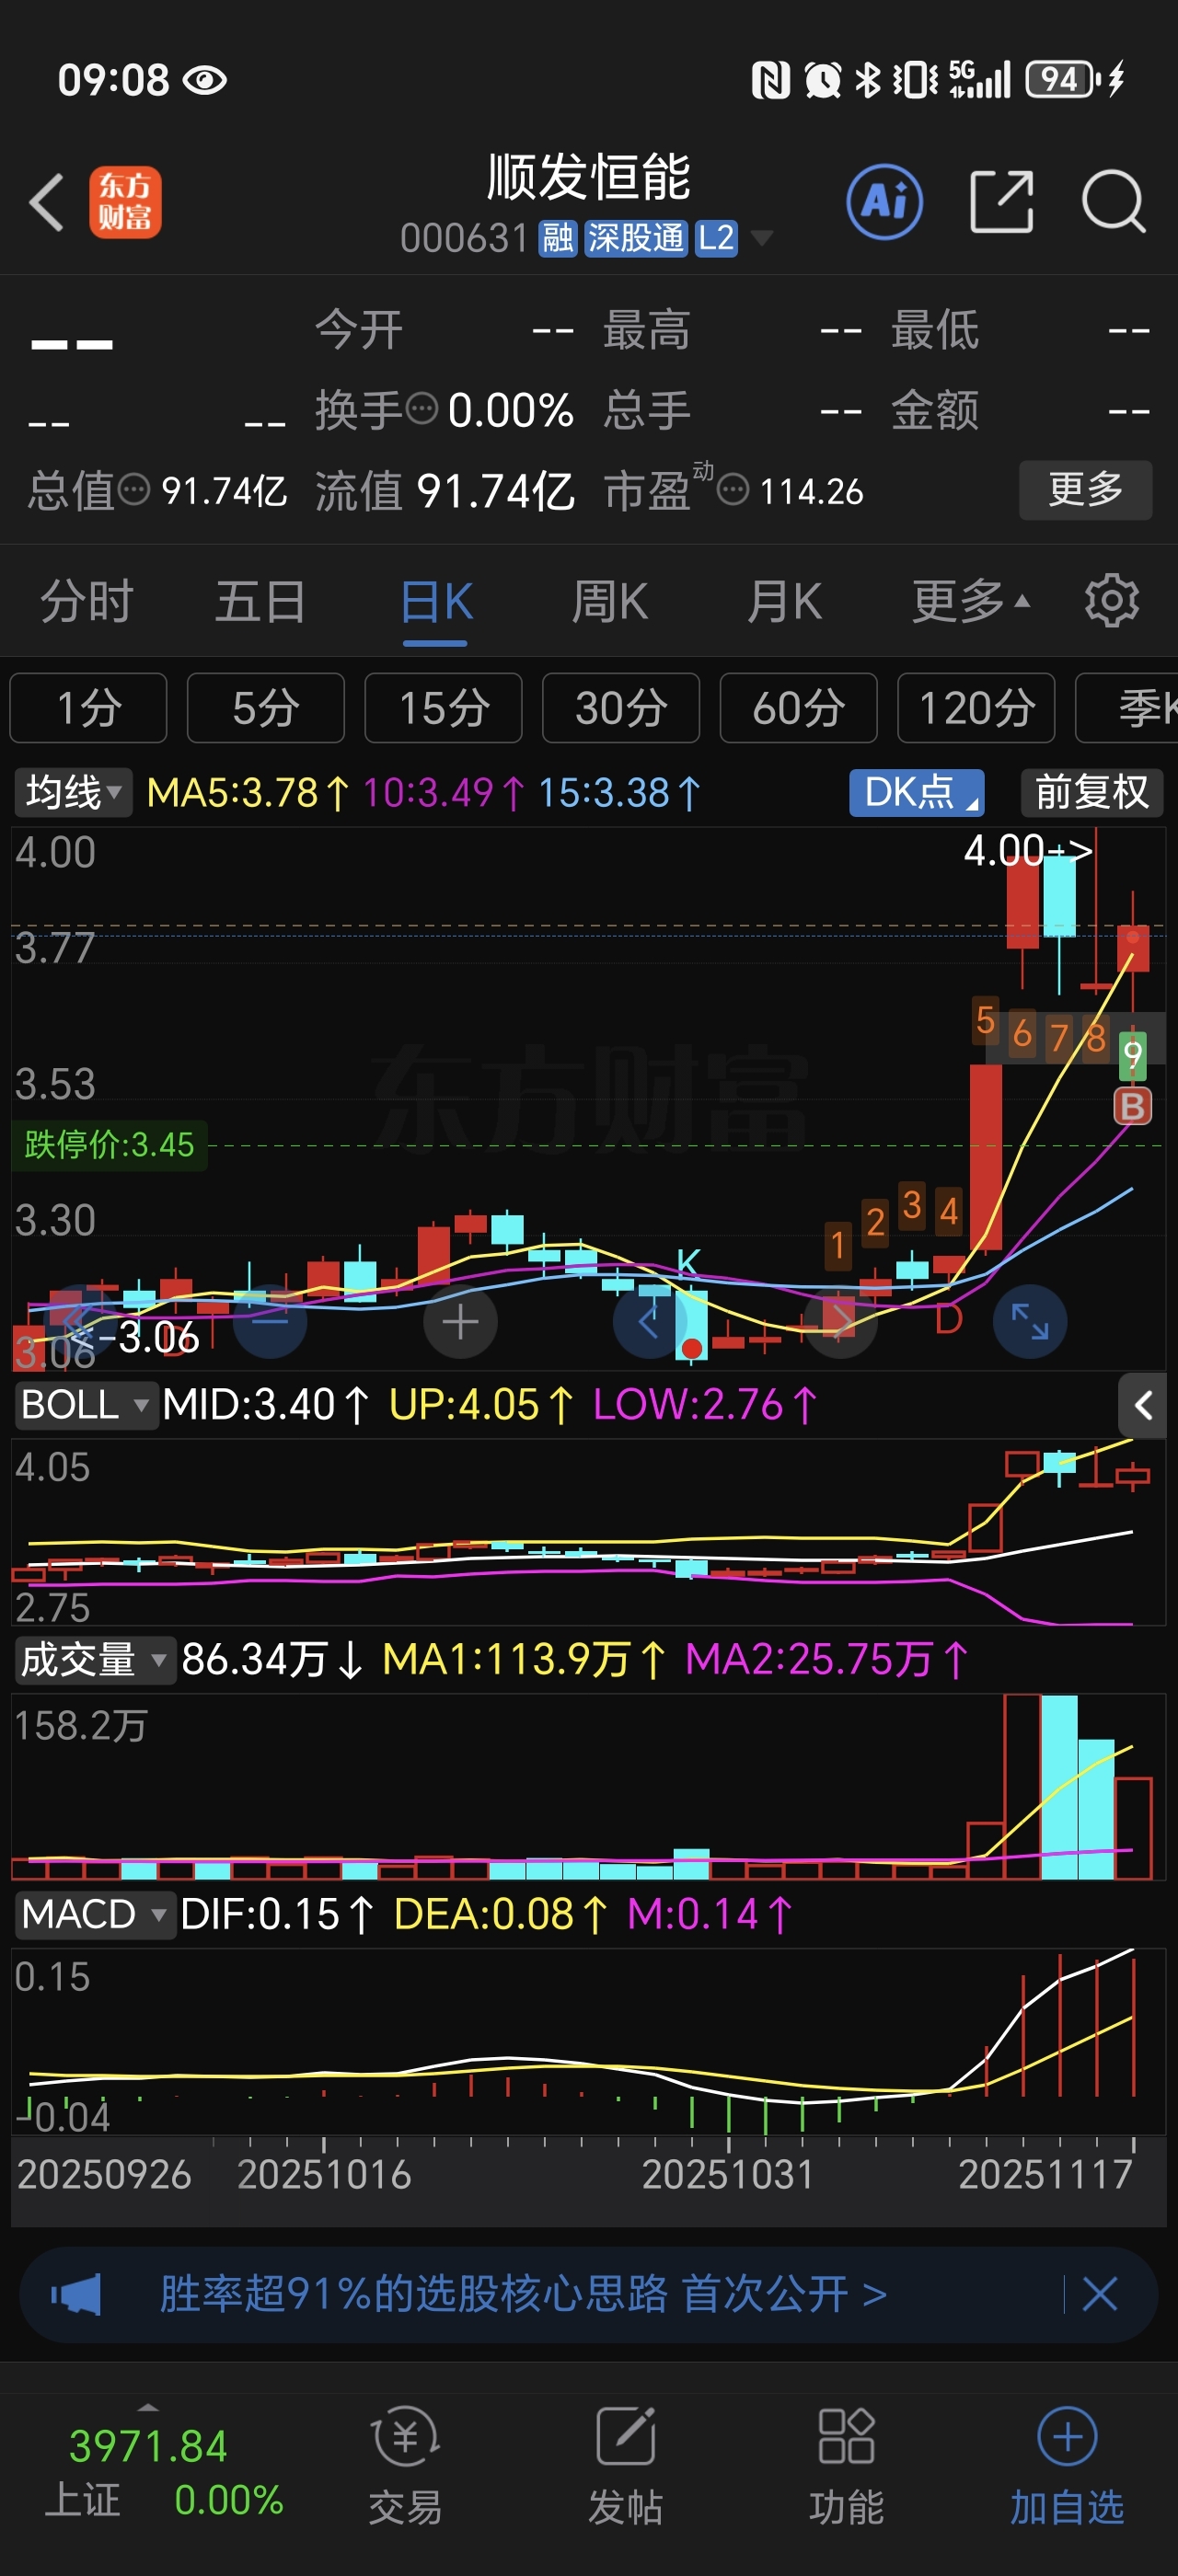Image resolution: width=1178 pixels, height=2576 pixels.
Task: Open the search magnifier icon
Action: click(1113, 202)
